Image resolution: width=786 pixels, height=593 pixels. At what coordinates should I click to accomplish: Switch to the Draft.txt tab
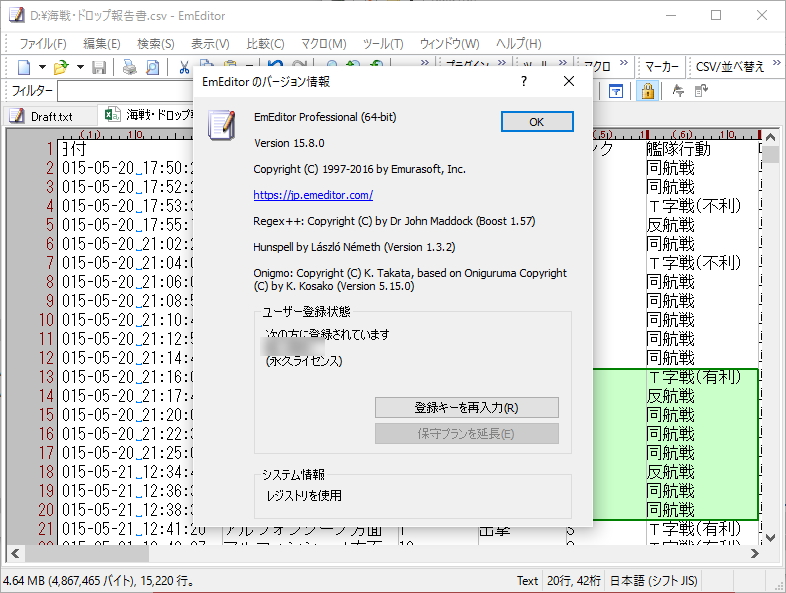coord(52,116)
